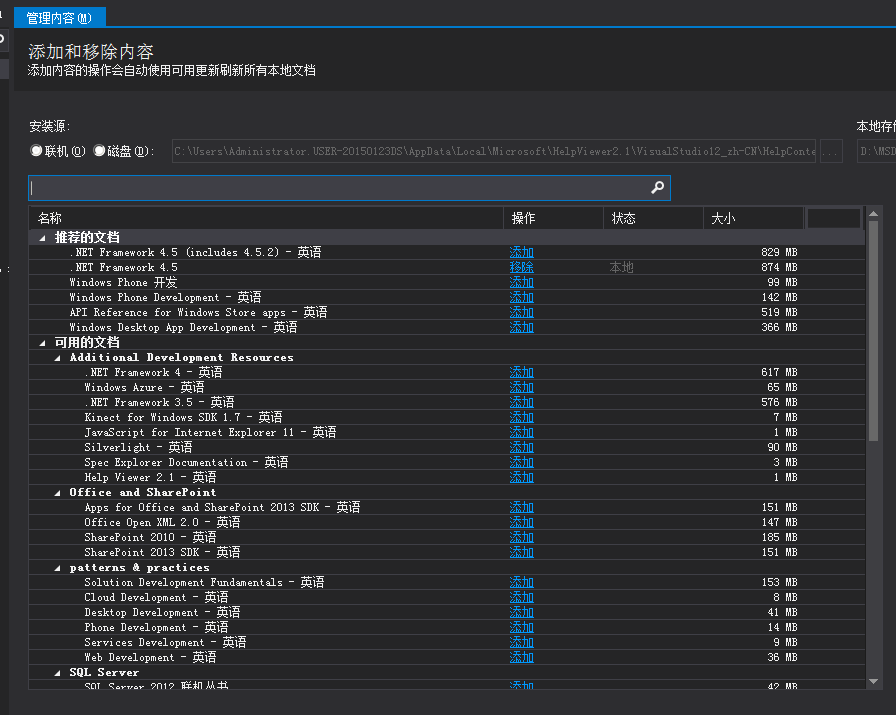This screenshot has height=715, width=896.
Task: Click the search magnifier icon
Action: tap(657, 187)
